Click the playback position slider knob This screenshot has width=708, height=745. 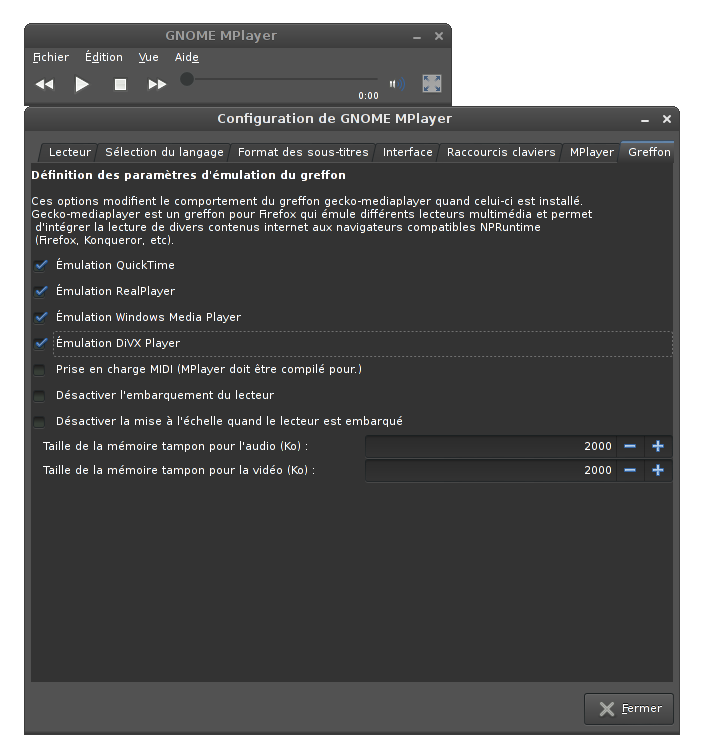click(x=187, y=79)
